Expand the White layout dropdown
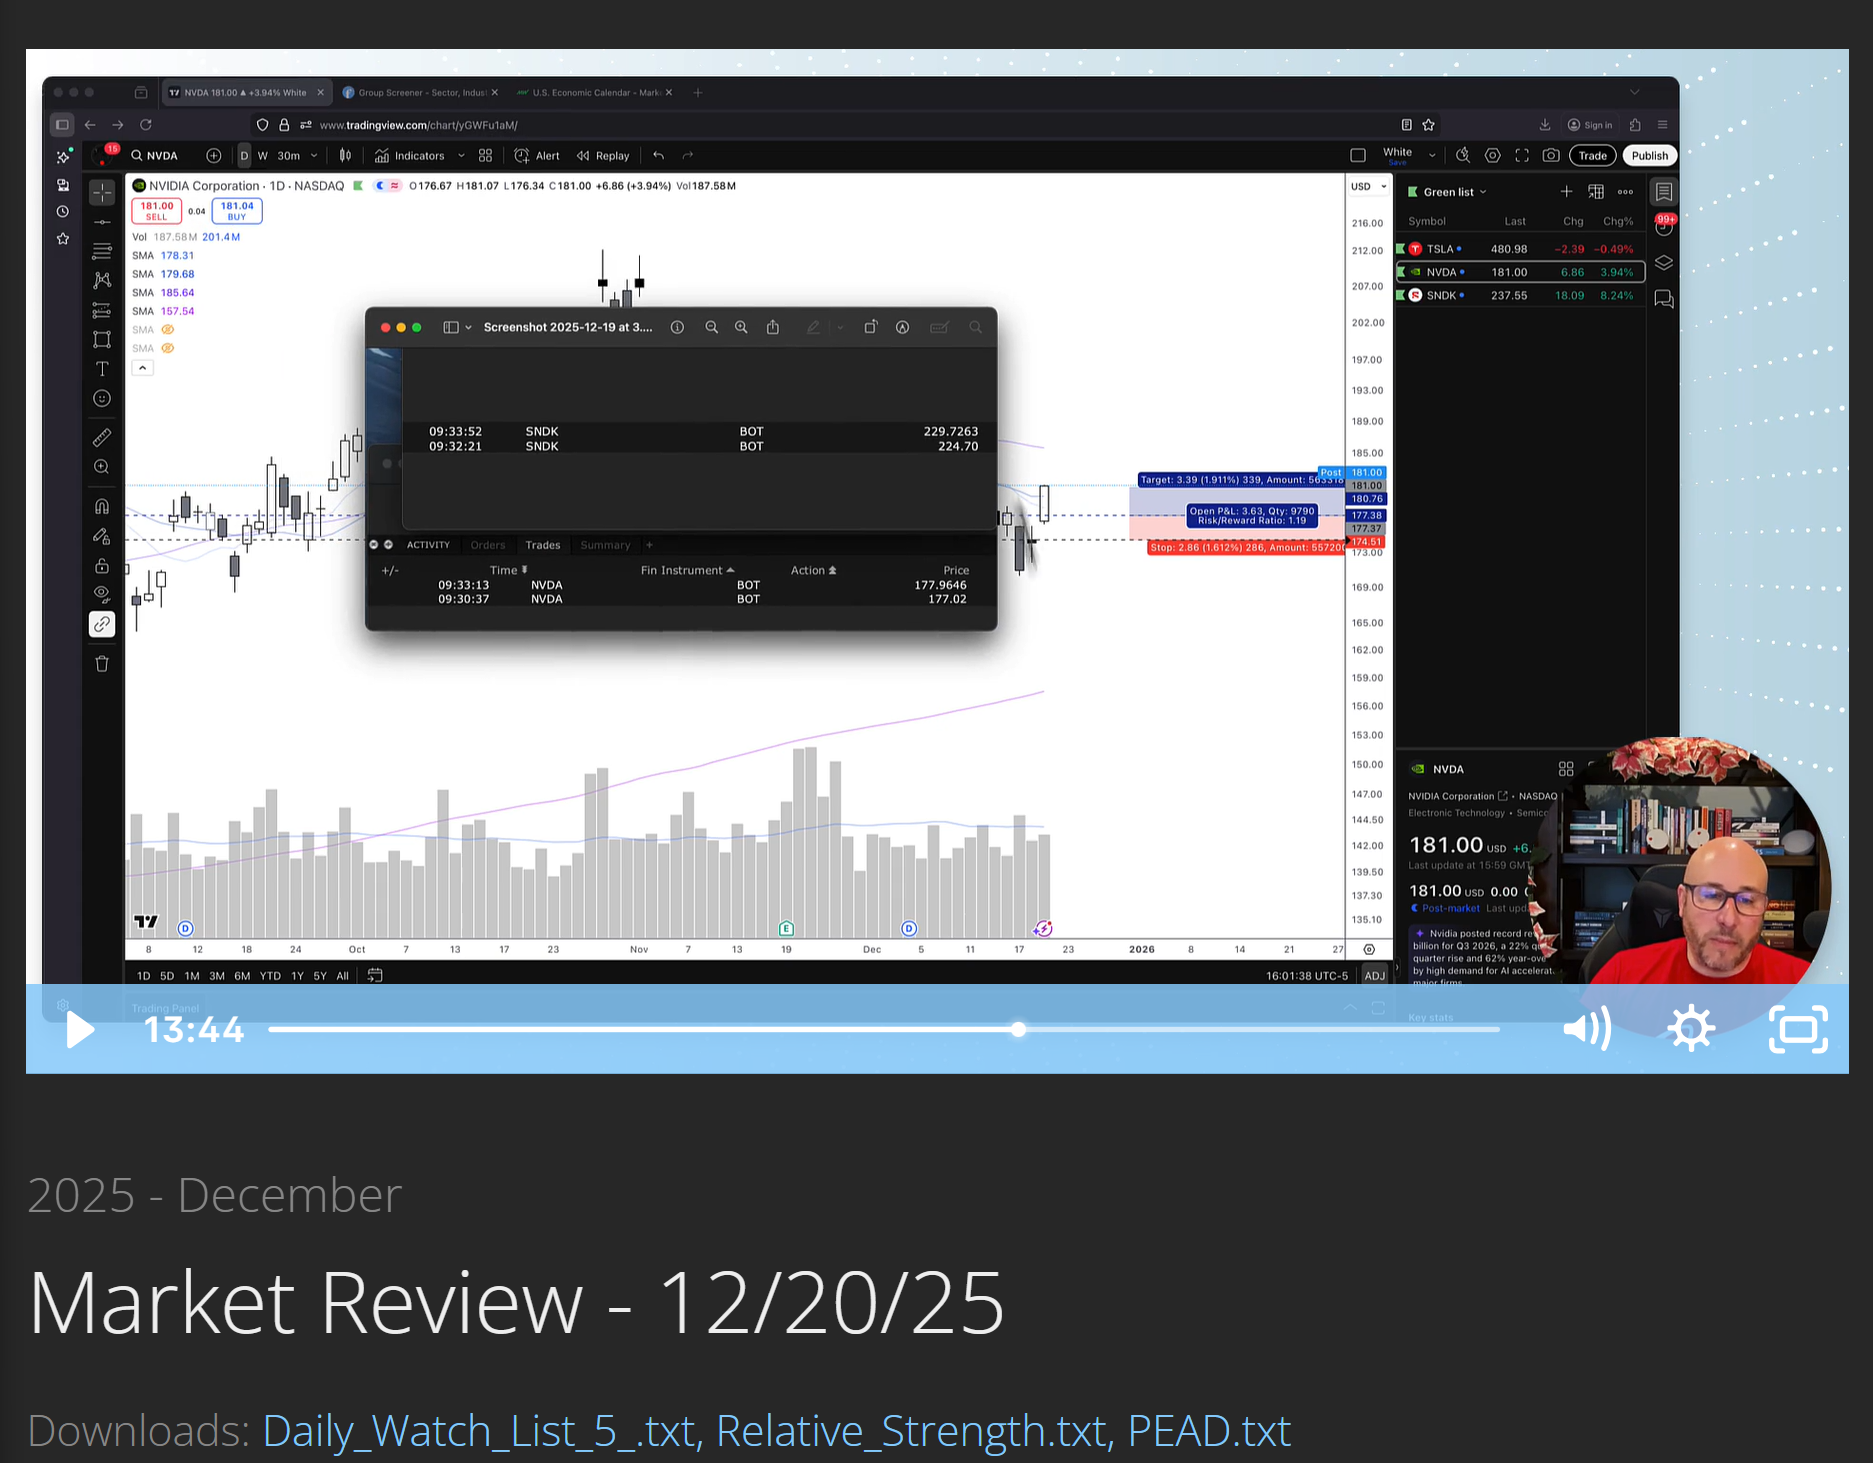 tap(1432, 156)
